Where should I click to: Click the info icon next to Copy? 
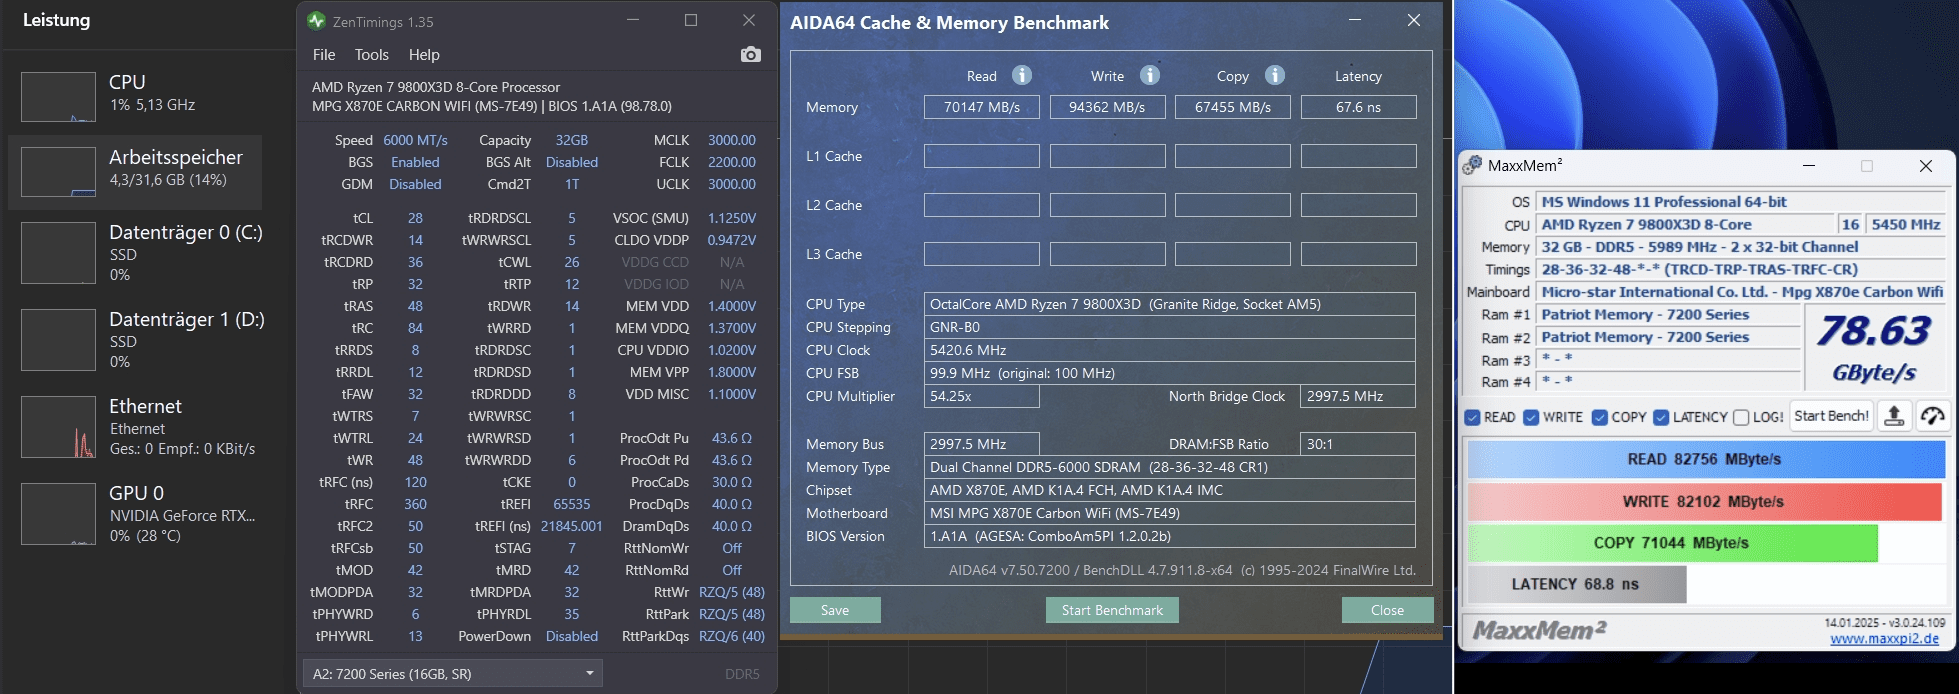point(1274,75)
